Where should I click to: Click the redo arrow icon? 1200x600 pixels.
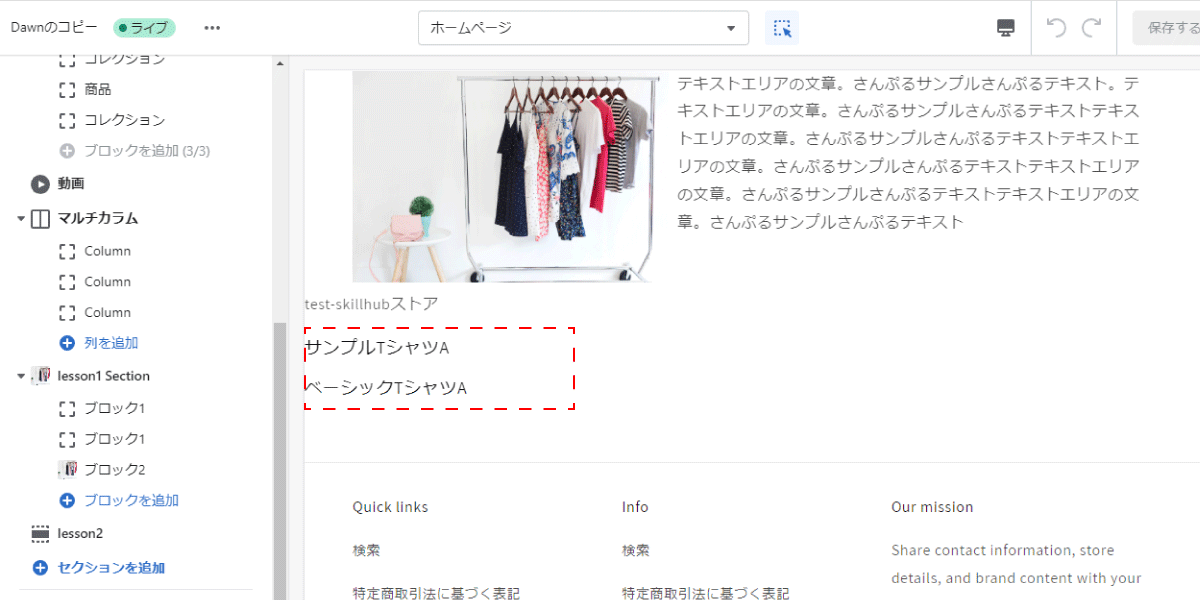[x=1092, y=28]
